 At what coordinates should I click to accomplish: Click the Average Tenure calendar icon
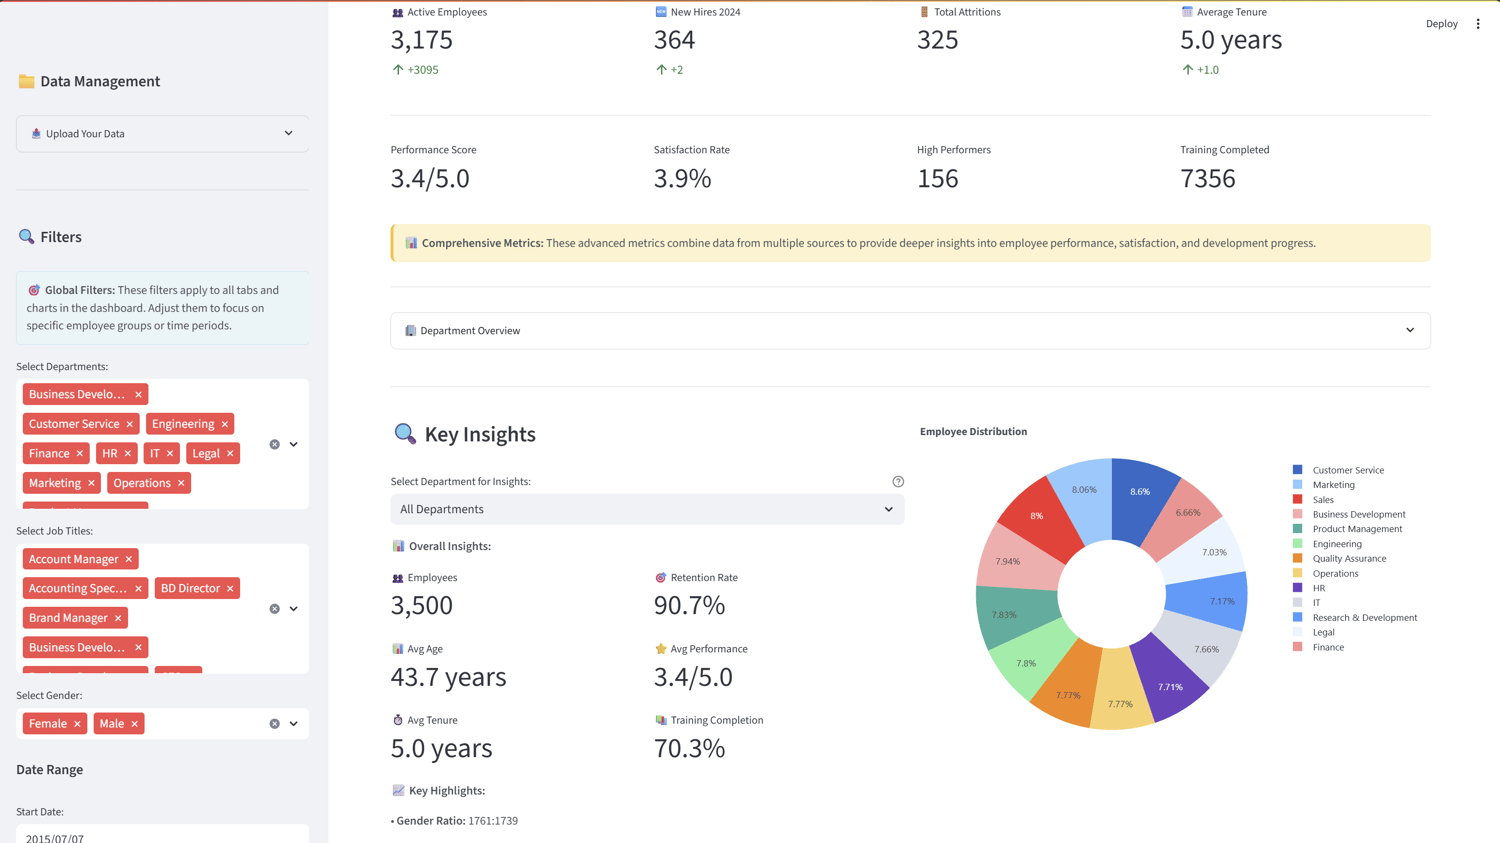tap(1187, 12)
